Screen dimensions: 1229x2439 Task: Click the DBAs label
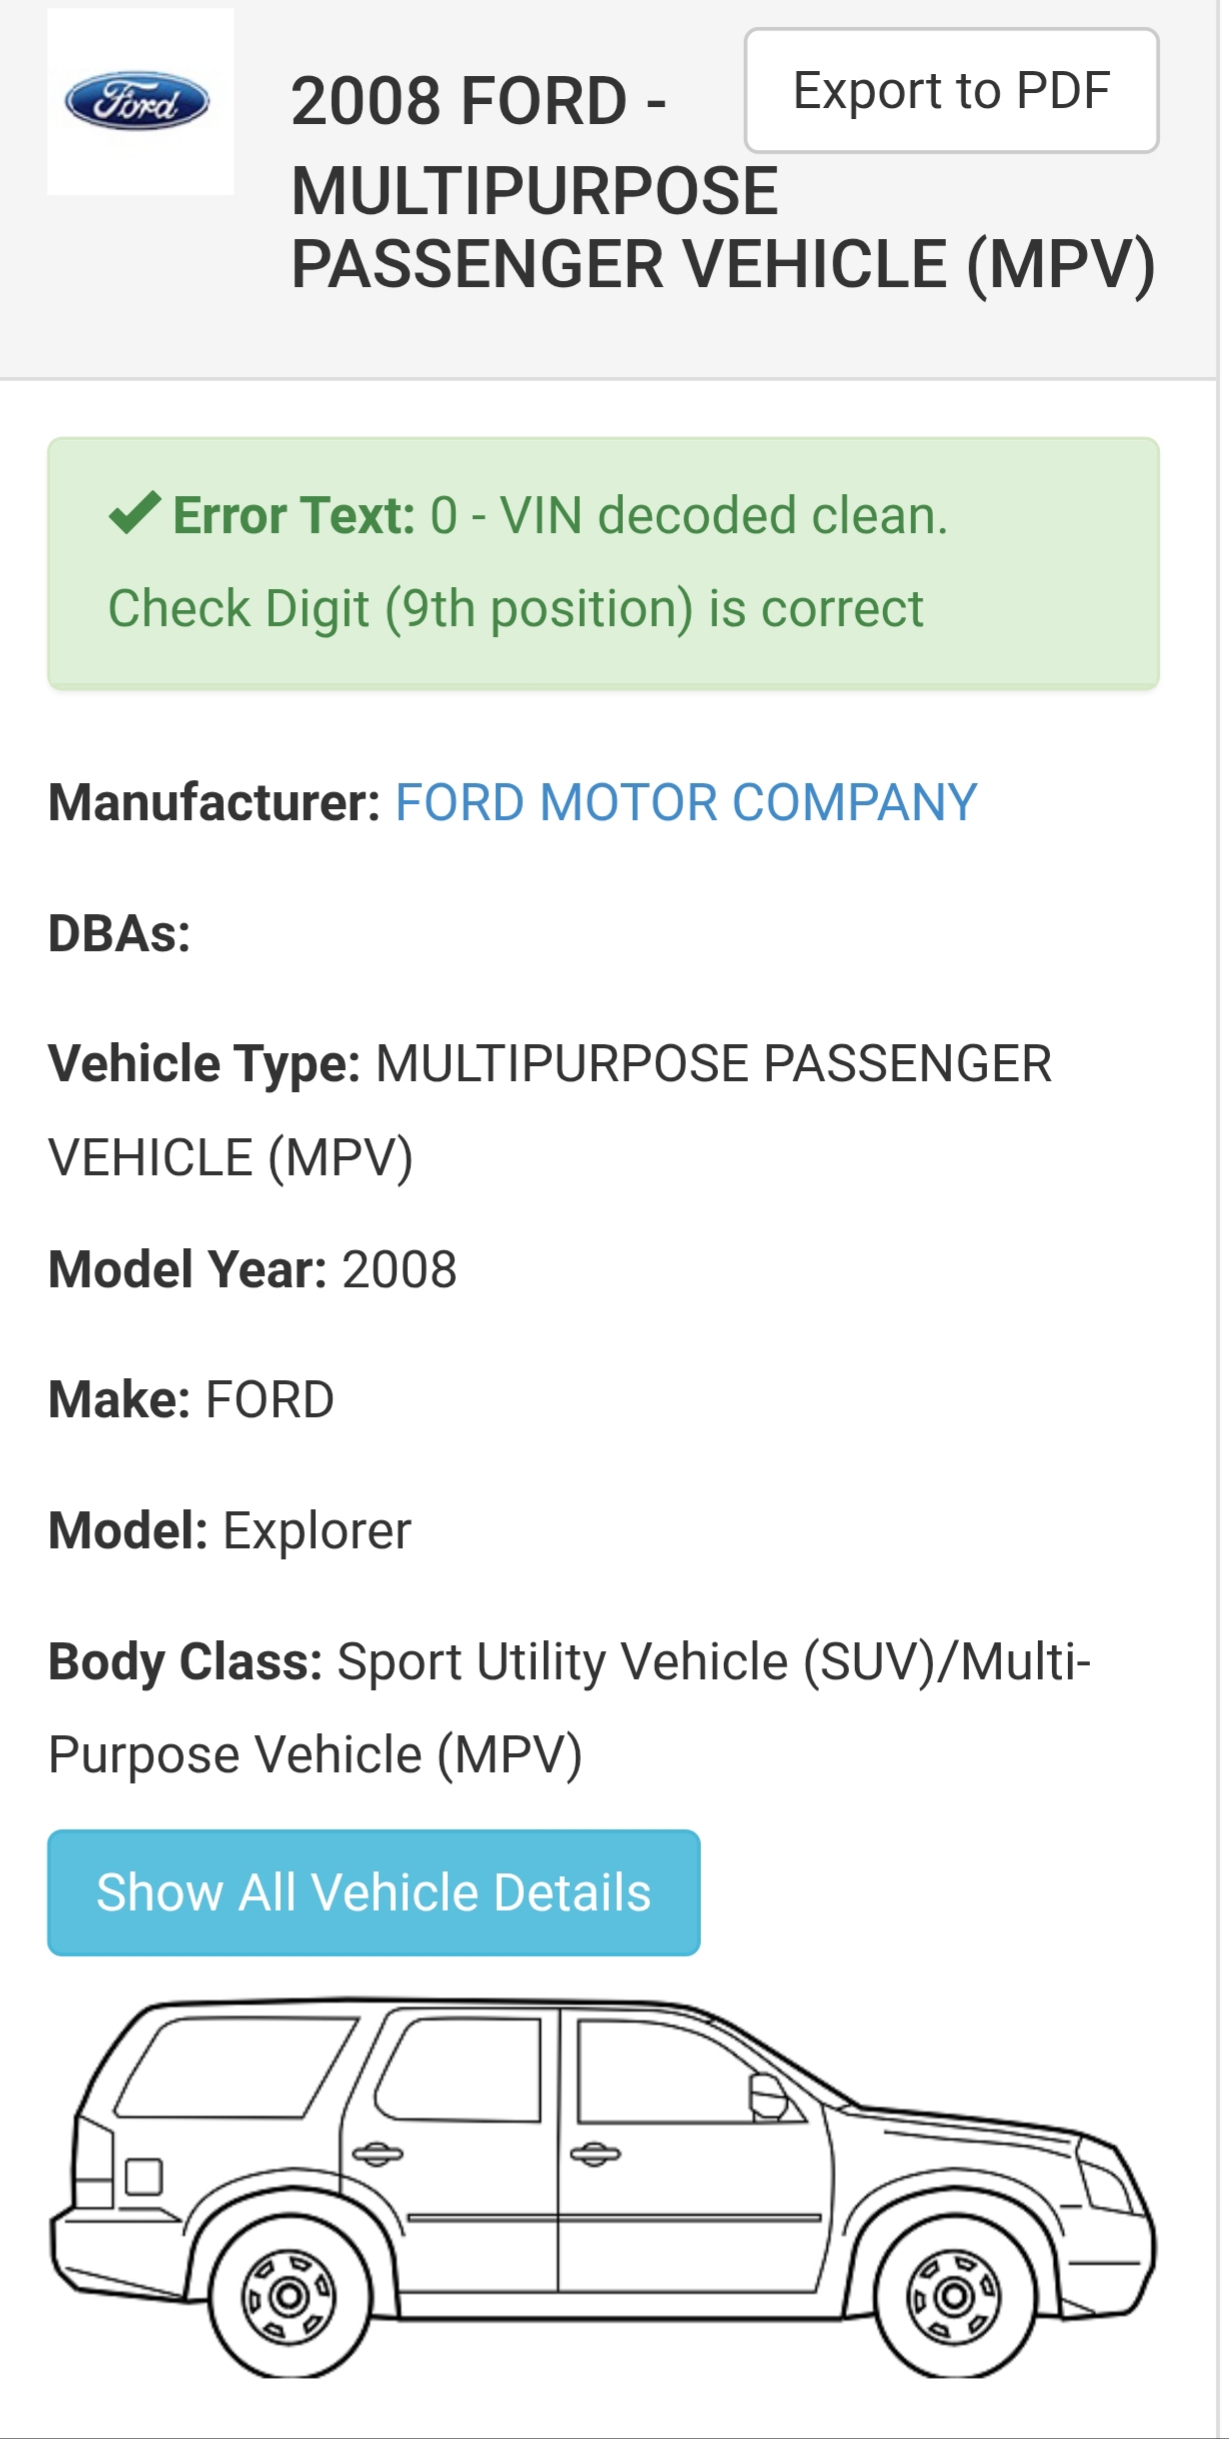[119, 933]
